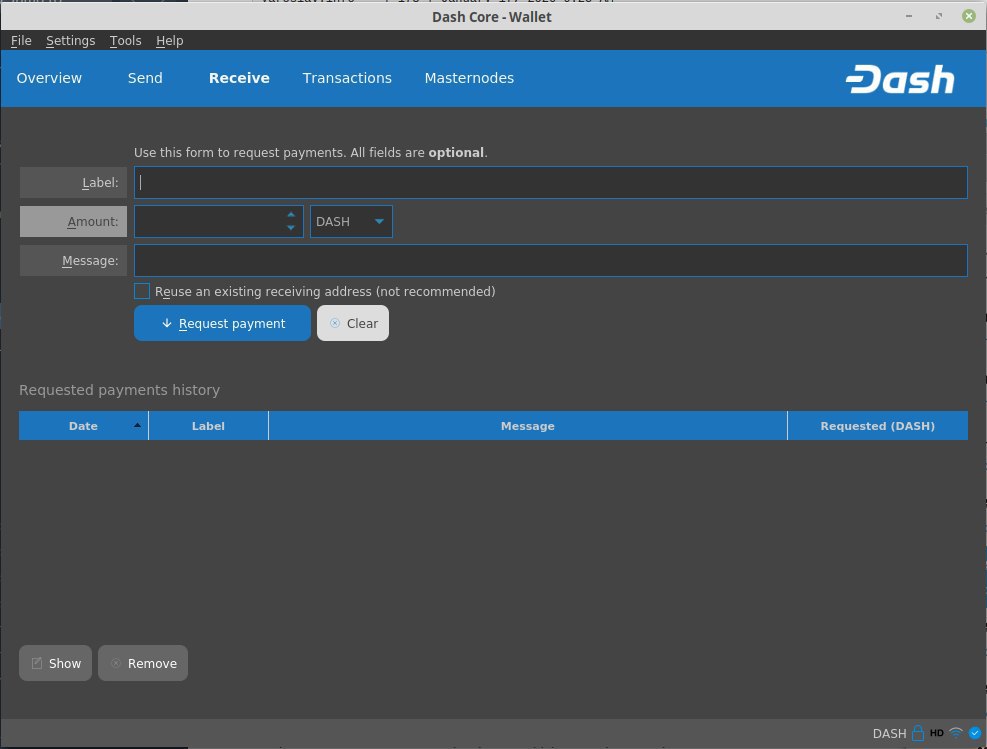The width and height of the screenshot is (987, 749).
Task: Click the Request payment button
Action: (x=222, y=323)
